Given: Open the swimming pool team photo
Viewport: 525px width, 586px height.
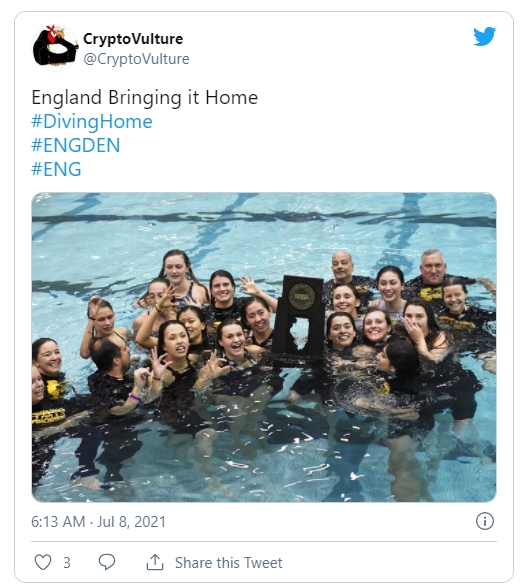Looking at the screenshot, I should [264, 347].
